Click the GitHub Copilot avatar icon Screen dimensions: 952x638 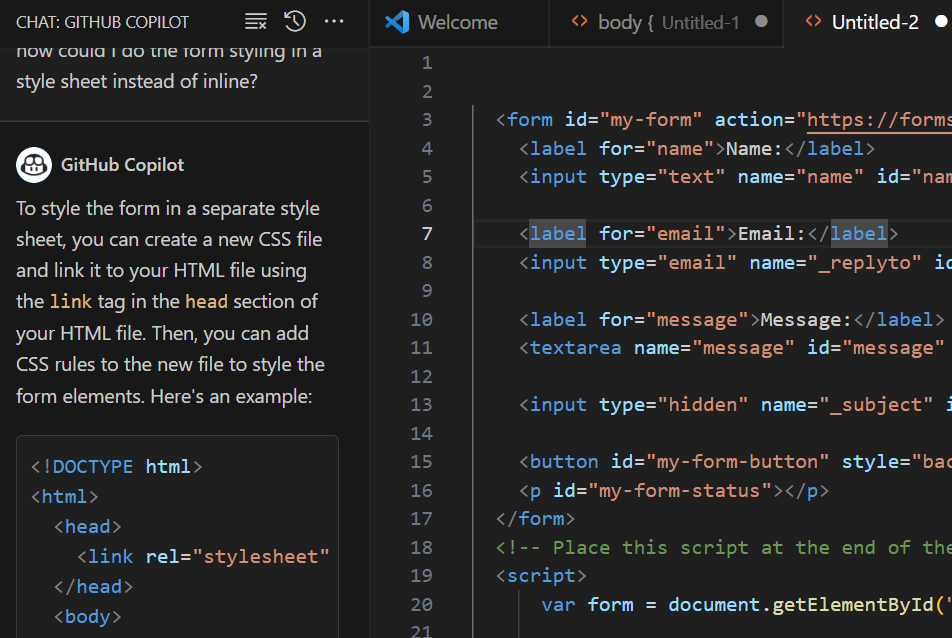coord(34,165)
